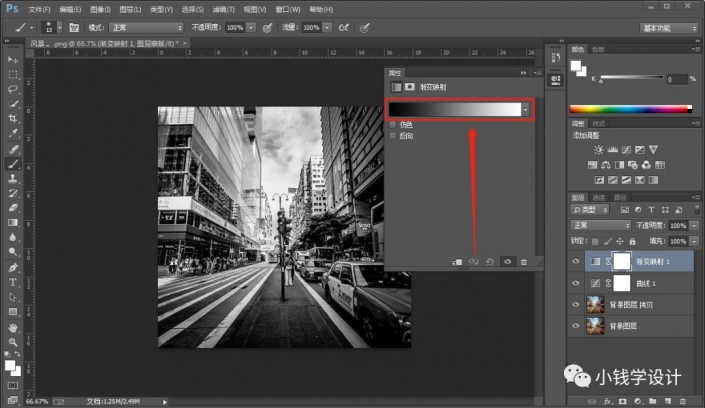The height and width of the screenshot is (408, 705).
Task: Select the Rectangle shape tool
Action: click(x=13, y=312)
